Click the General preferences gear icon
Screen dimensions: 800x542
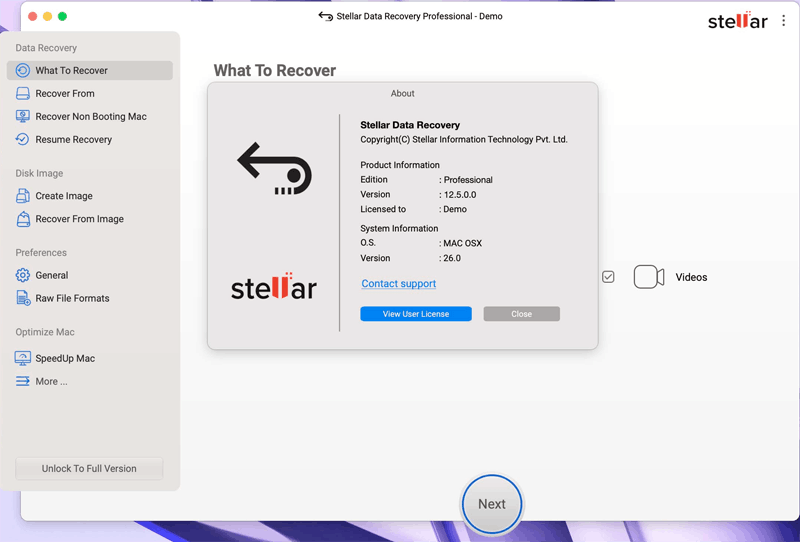(x=22, y=275)
